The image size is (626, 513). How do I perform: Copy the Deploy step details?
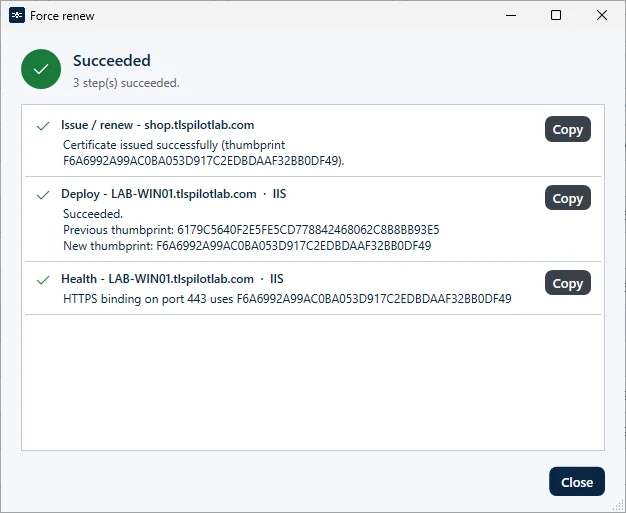(567, 198)
